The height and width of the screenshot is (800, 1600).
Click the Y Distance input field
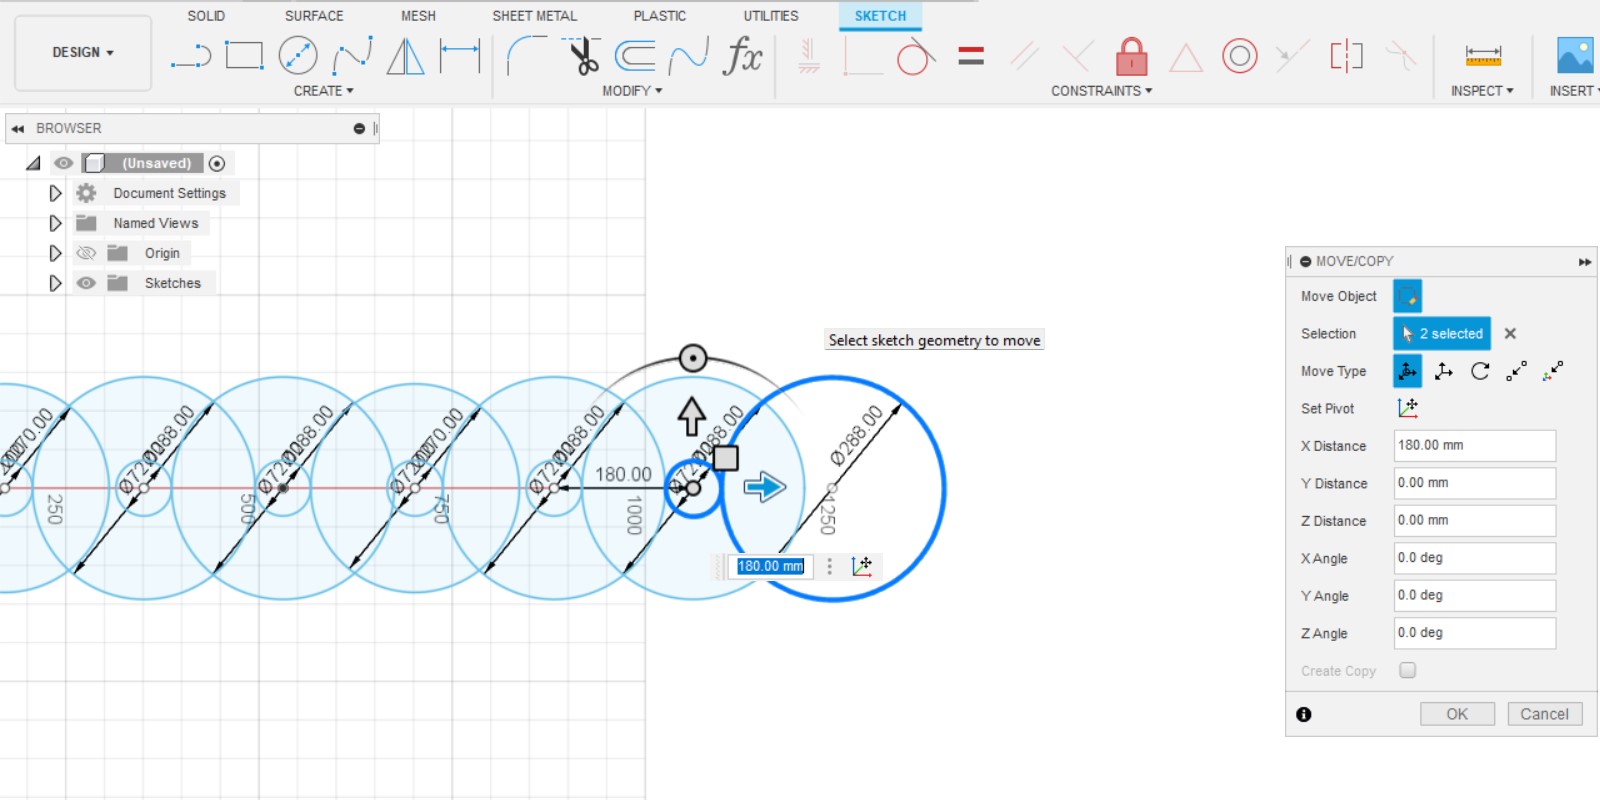coord(1475,483)
